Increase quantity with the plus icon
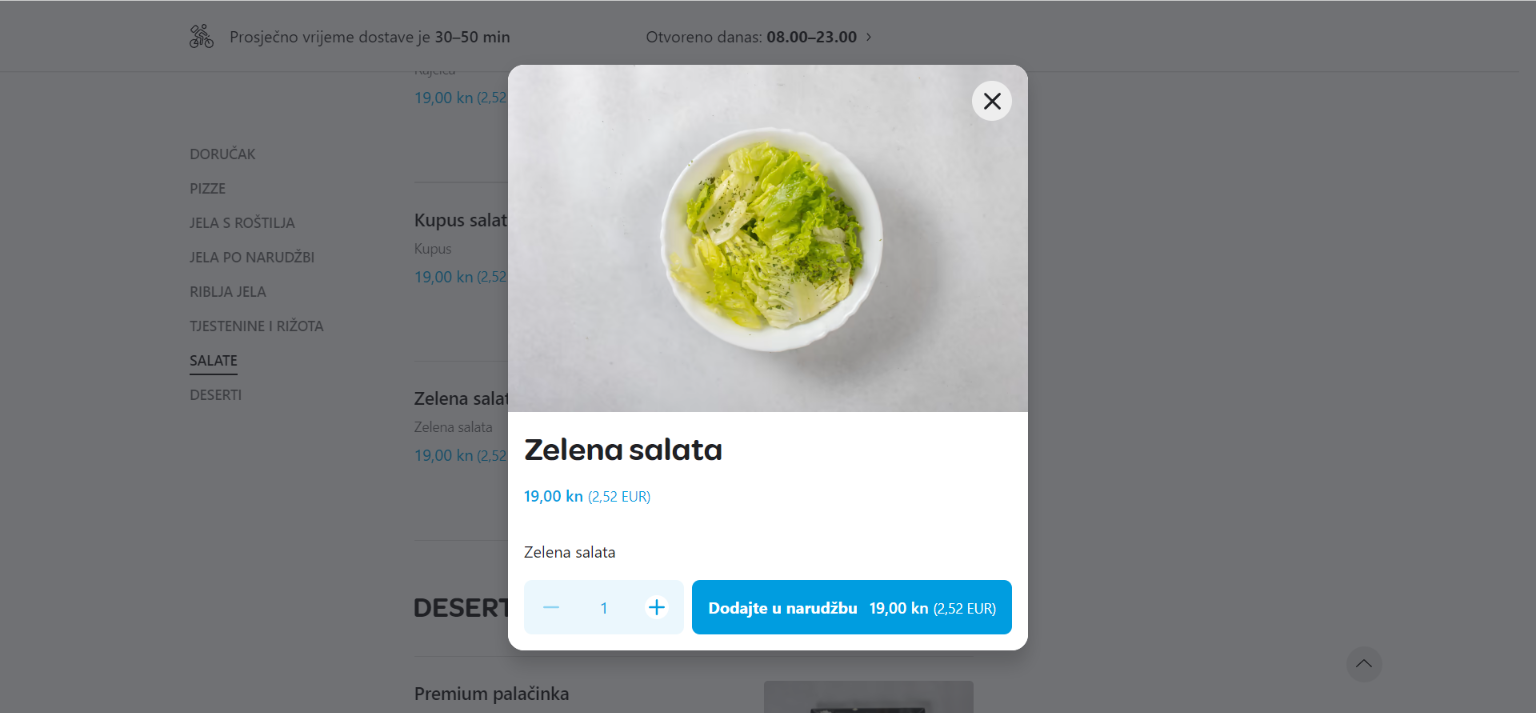This screenshot has width=1536, height=713. [x=656, y=607]
